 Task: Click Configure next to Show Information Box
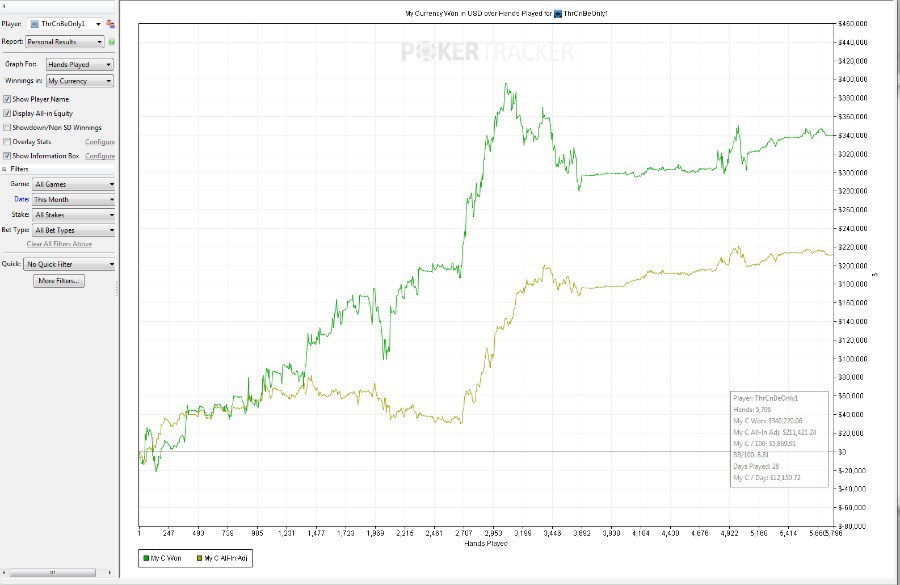(x=100, y=156)
